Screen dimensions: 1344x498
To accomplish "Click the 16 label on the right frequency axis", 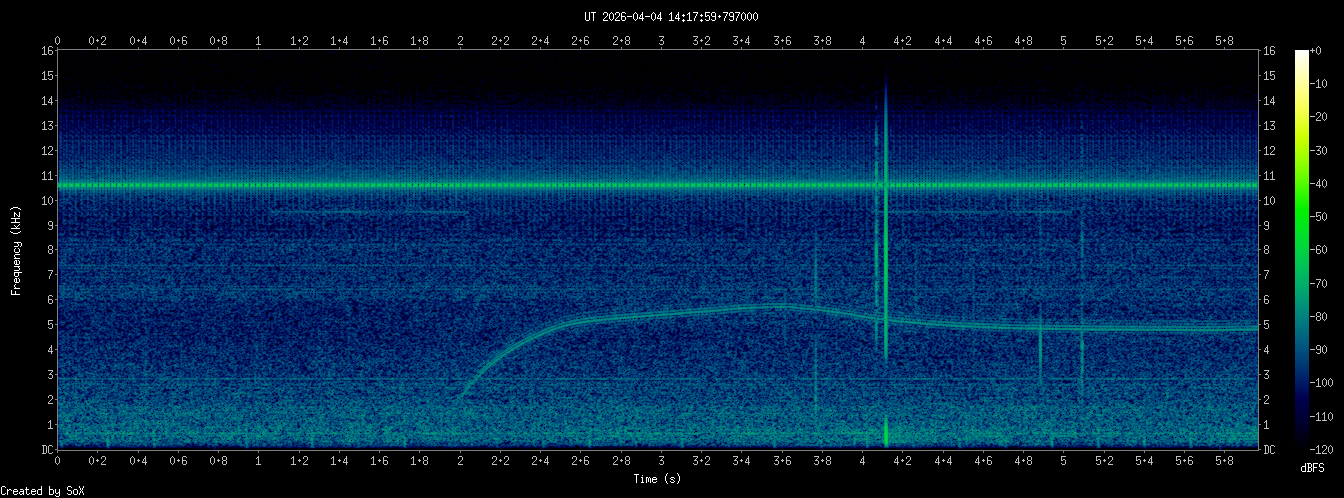I will click(1270, 51).
